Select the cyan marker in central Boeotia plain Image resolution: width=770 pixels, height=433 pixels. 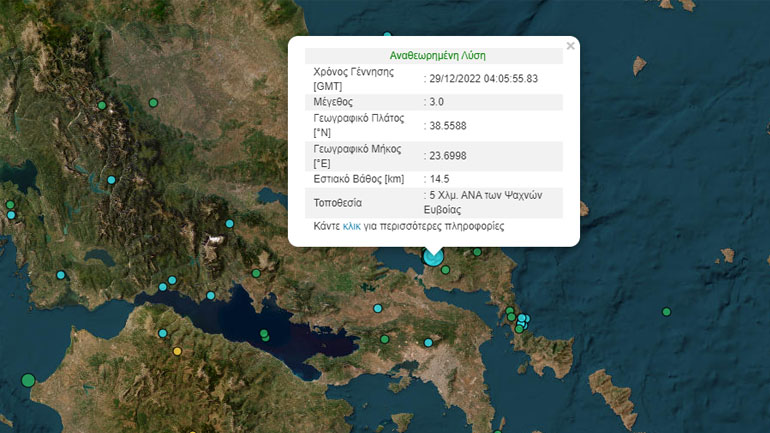click(378, 308)
